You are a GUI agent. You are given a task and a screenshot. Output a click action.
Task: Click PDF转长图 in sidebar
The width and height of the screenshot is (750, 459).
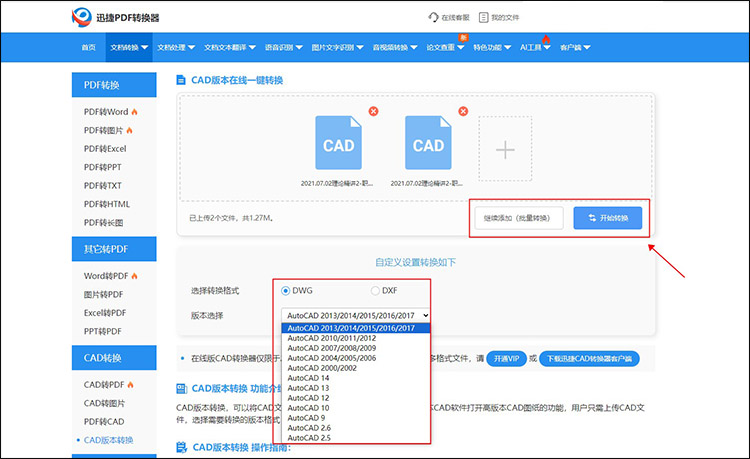coord(103,223)
